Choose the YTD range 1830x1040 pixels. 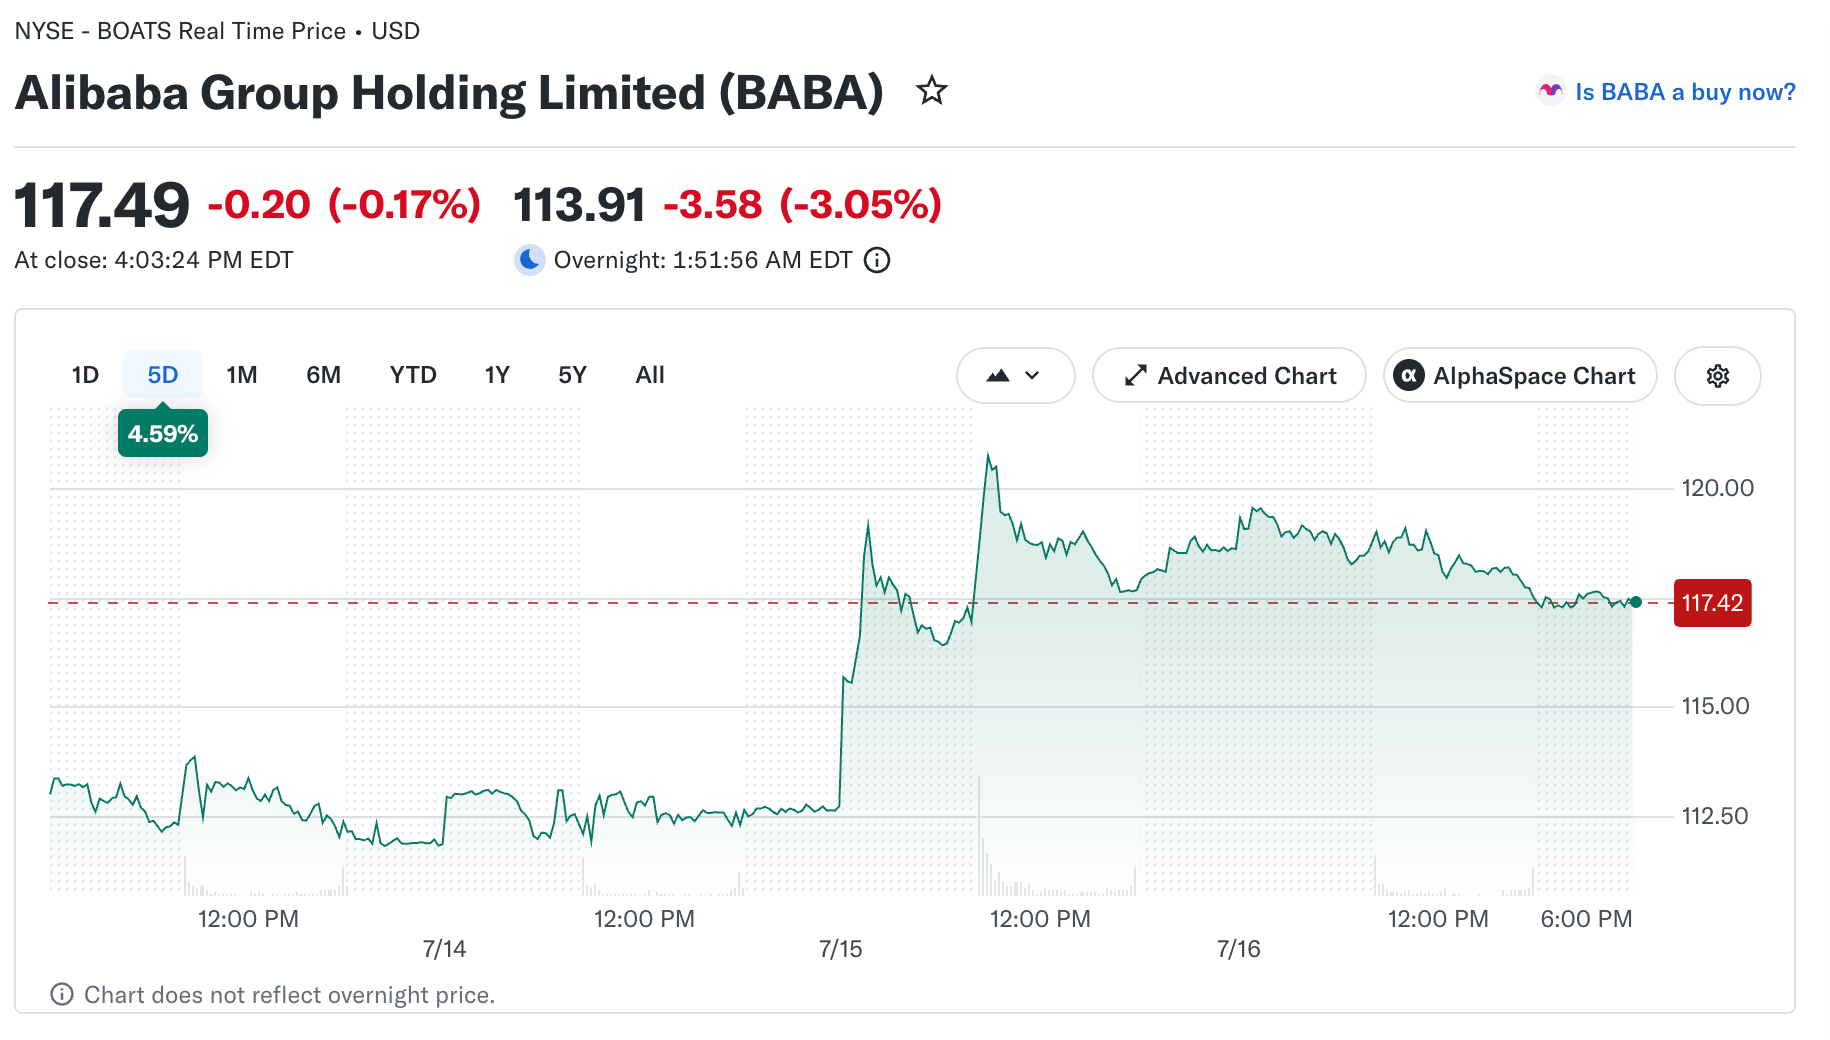tap(413, 375)
